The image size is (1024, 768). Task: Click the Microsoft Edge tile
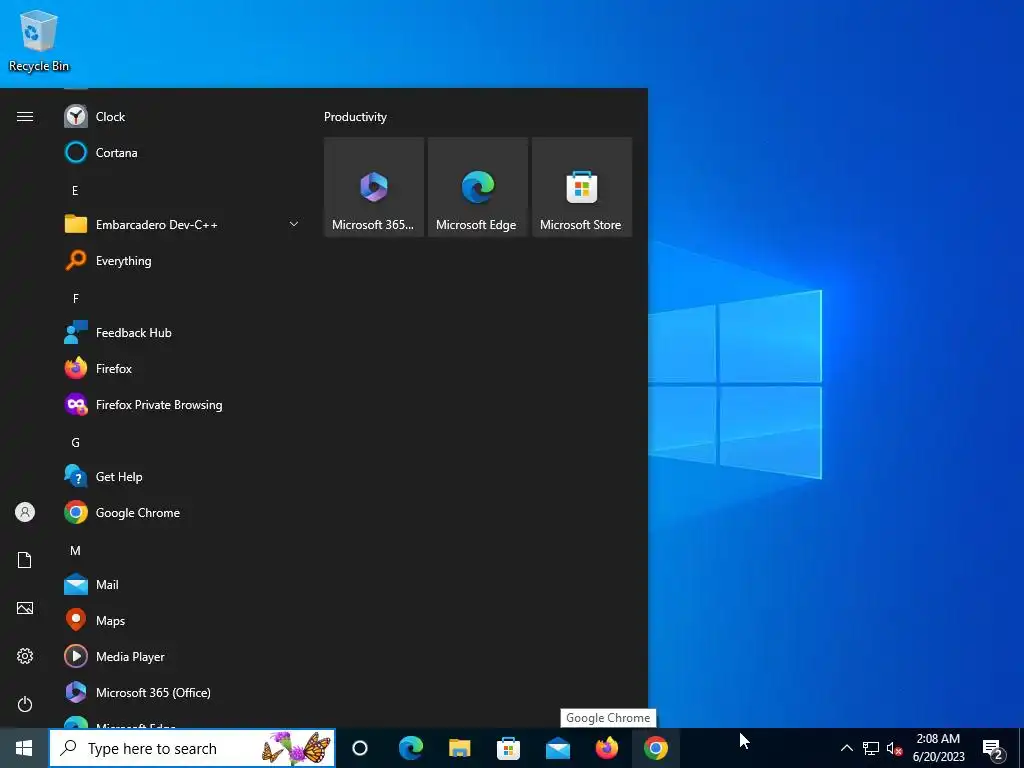pos(477,187)
